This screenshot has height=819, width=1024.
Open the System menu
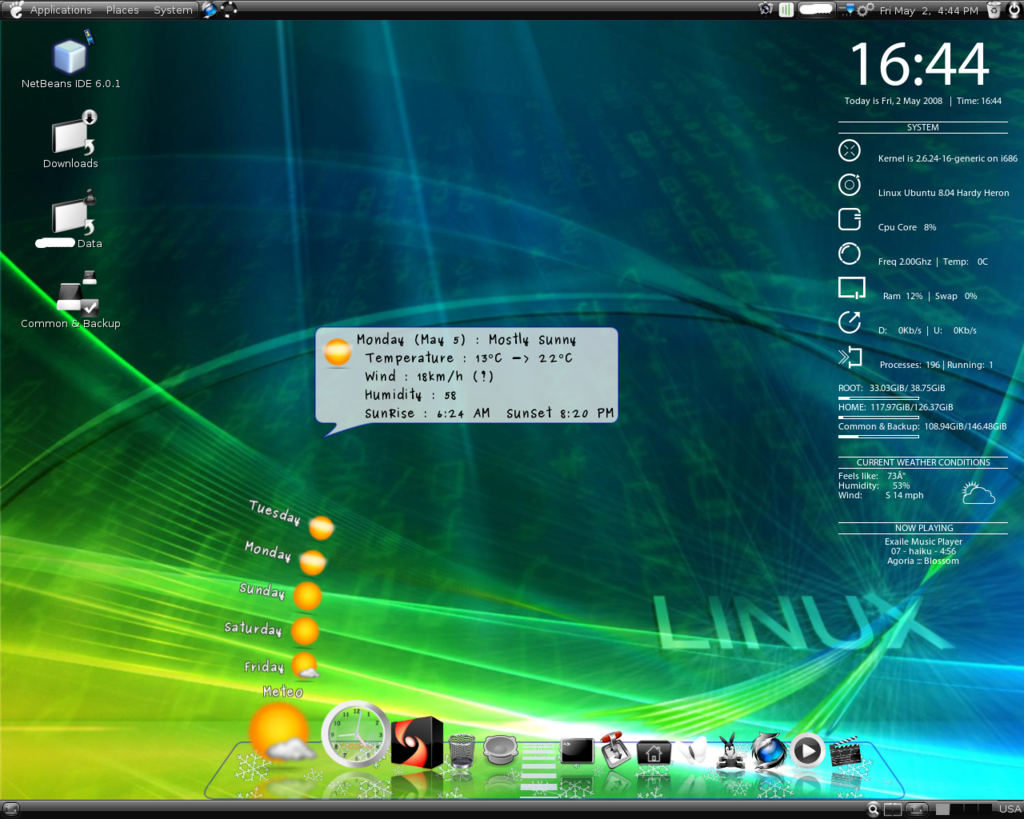(x=172, y=10)
